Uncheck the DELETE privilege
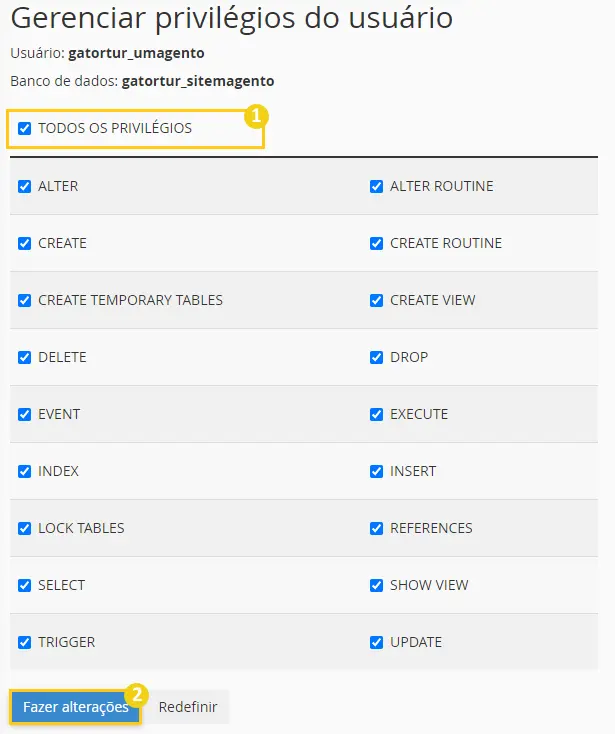This screenshot has height=734, width=615. click(24, 357)
